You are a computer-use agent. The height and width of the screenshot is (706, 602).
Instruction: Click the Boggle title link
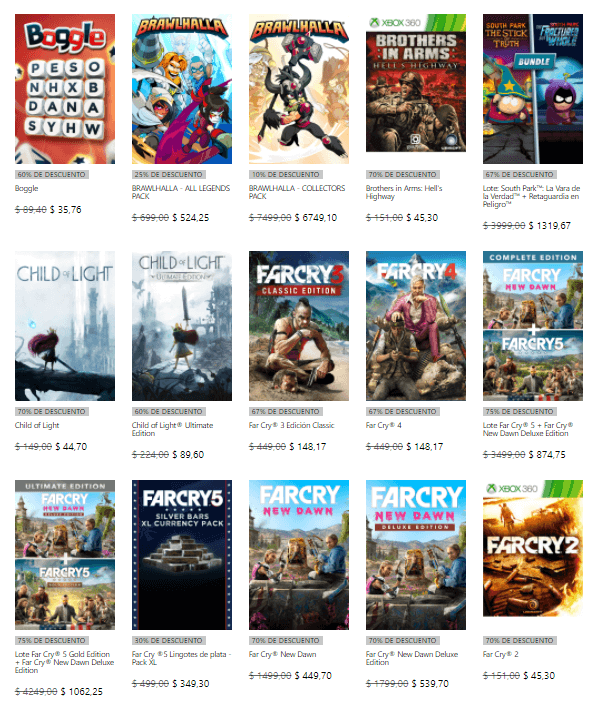27,188
